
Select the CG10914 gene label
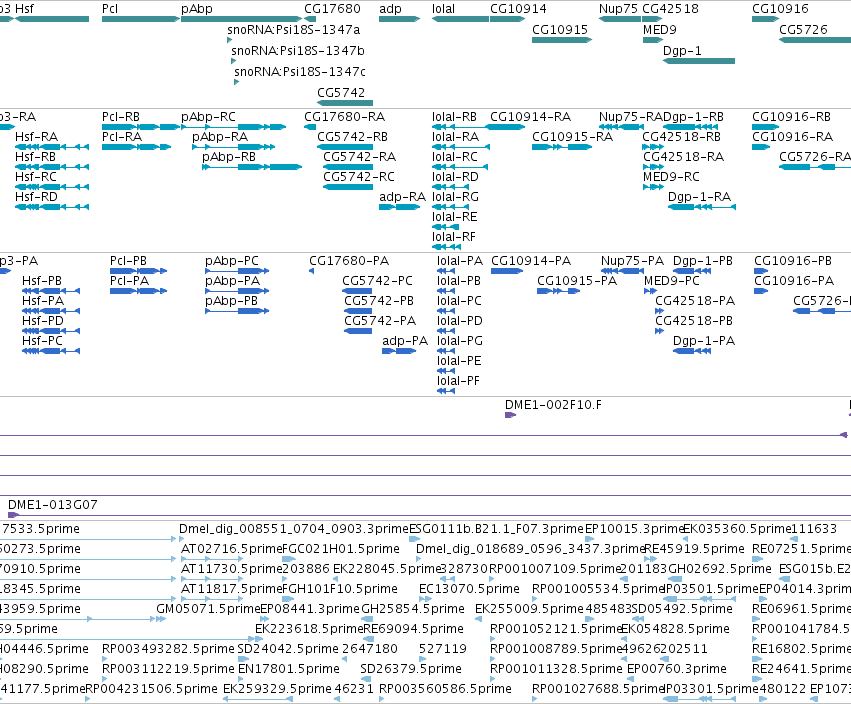(518, 9)
